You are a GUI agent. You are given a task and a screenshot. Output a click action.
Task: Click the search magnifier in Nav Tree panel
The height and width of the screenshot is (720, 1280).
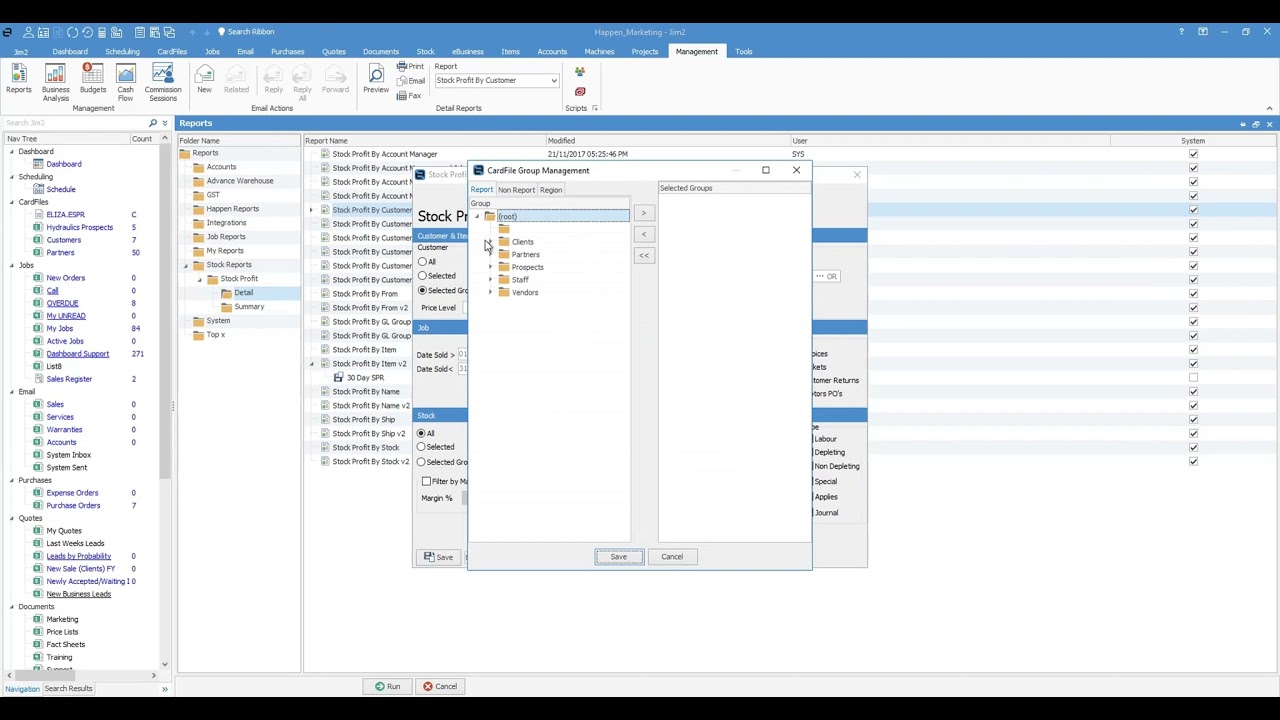pos(153,123)
